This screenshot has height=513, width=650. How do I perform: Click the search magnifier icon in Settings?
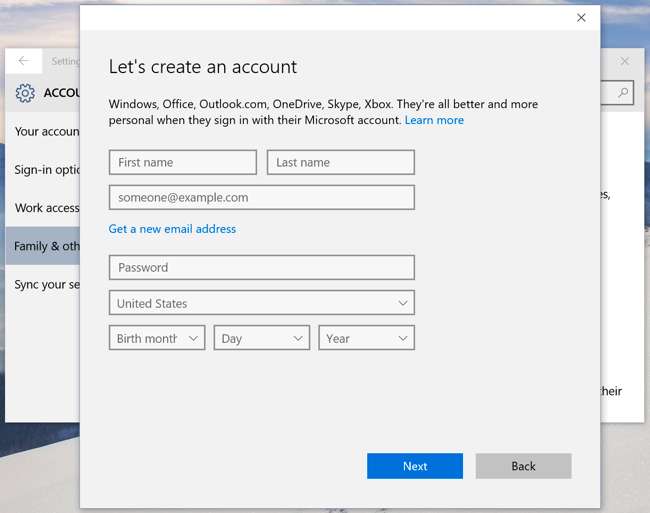624,93
